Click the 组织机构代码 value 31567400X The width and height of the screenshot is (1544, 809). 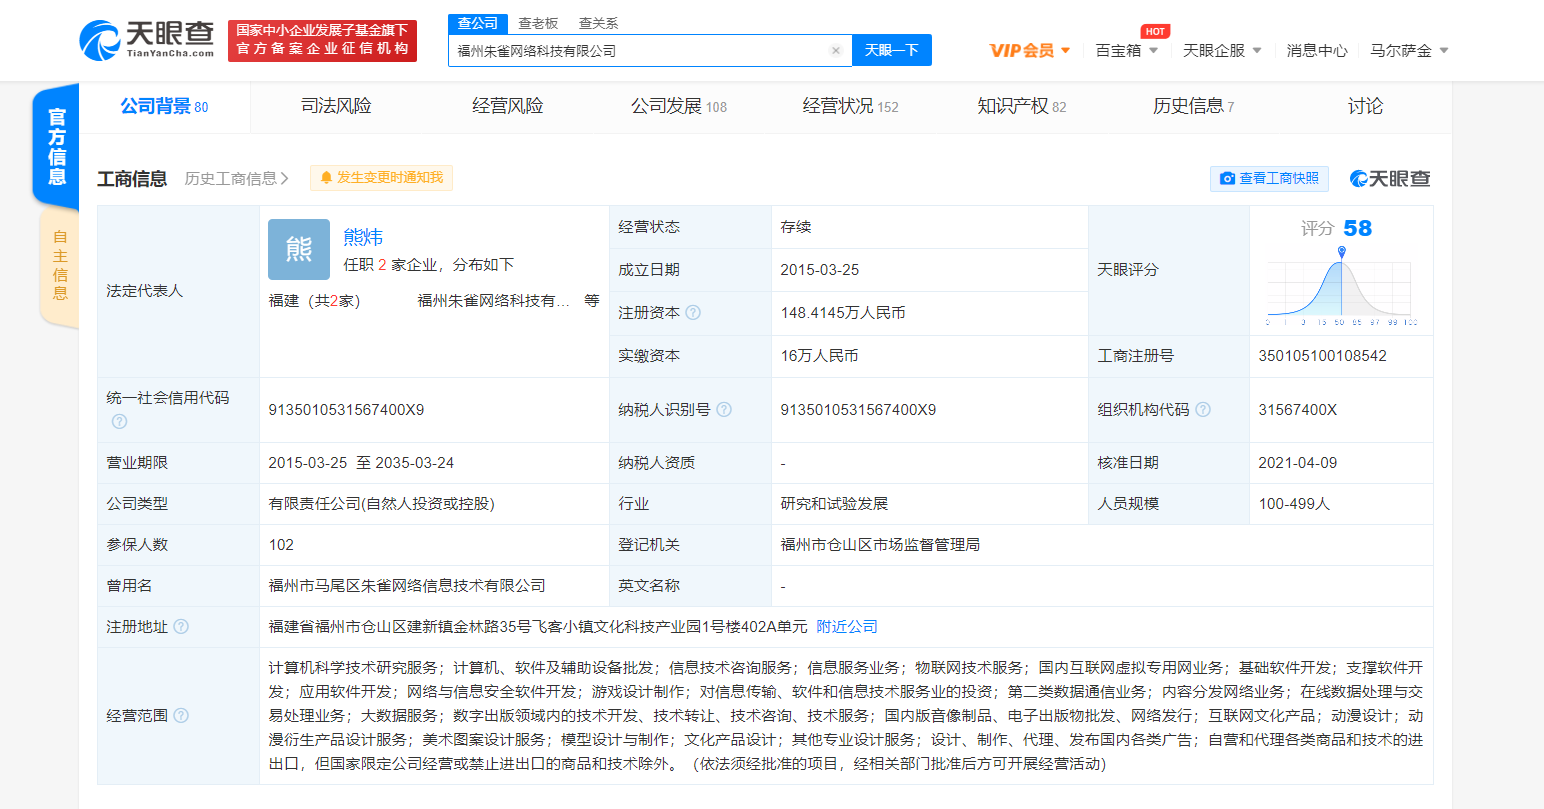click(1297, 410)
